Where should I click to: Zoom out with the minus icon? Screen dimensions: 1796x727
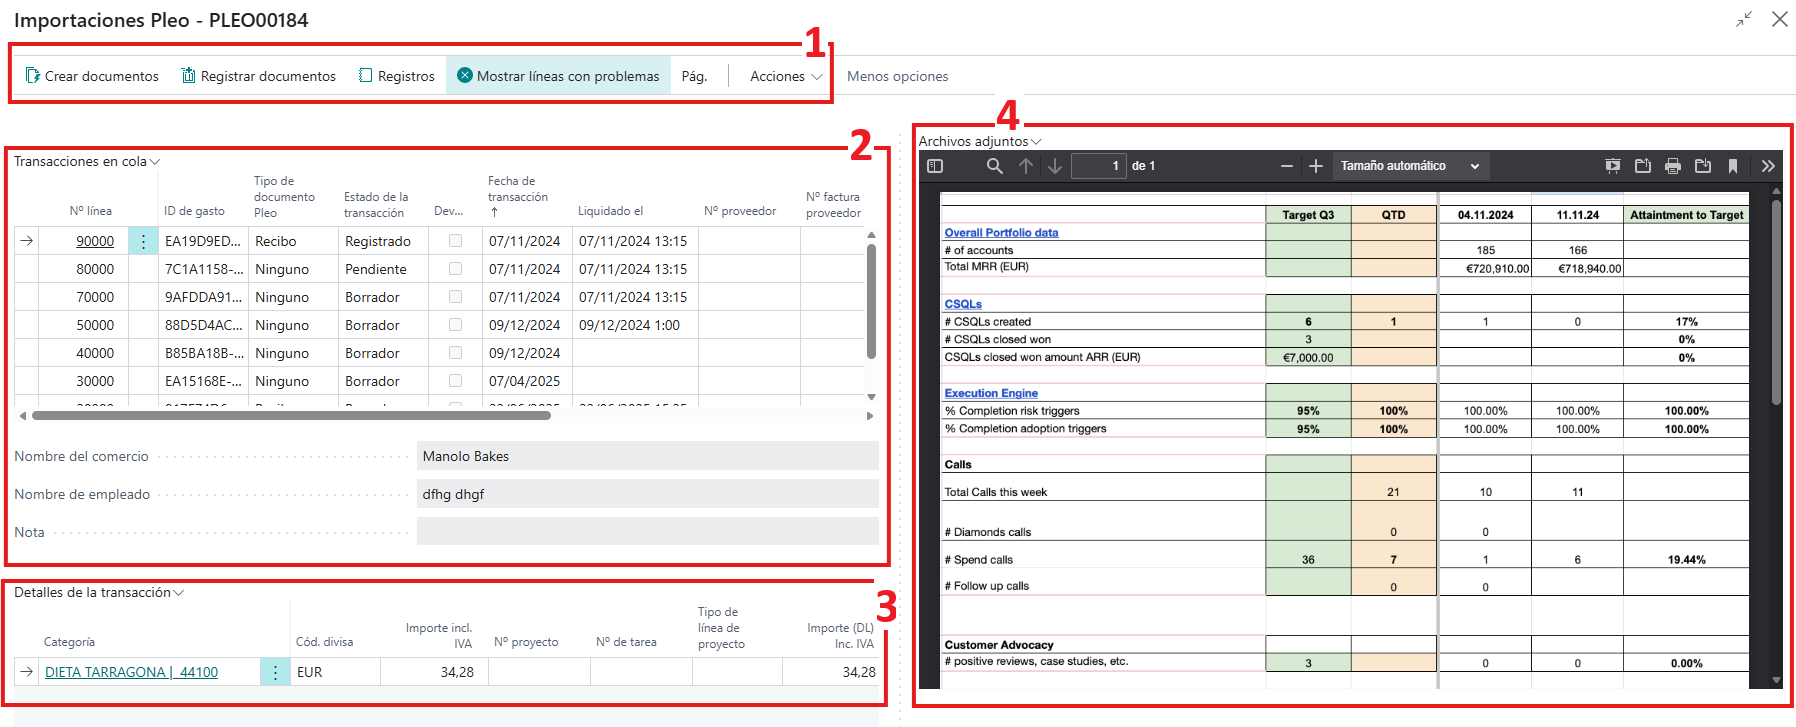click(x=1287, y=166)
